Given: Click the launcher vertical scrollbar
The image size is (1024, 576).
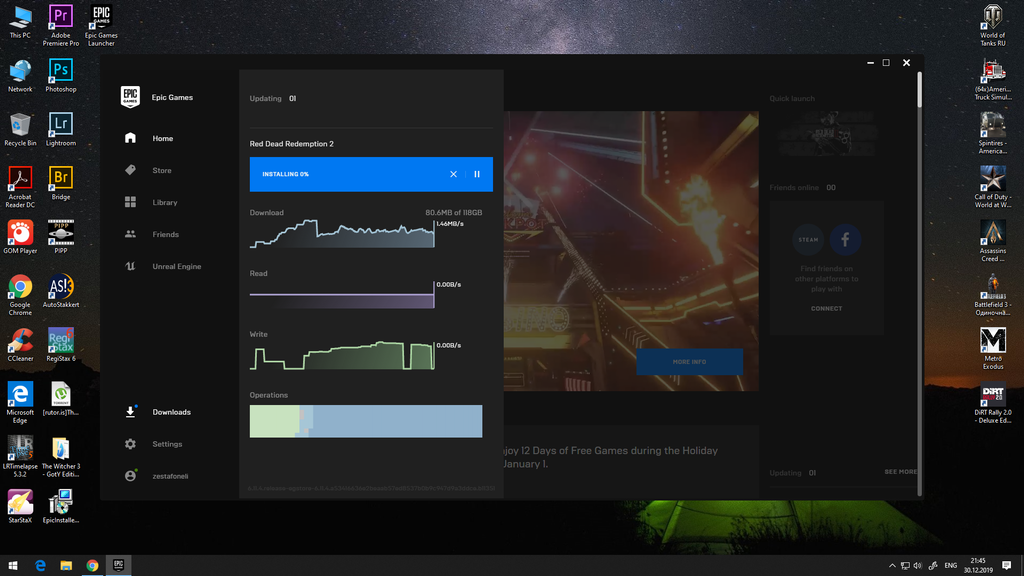Looking at the screenshot, I should 920,89.
